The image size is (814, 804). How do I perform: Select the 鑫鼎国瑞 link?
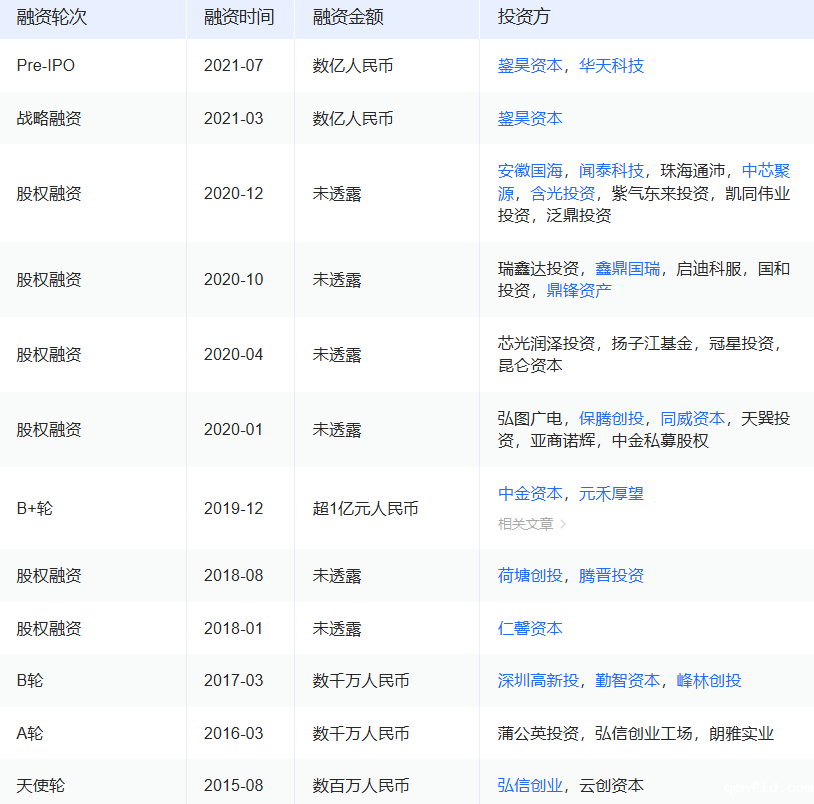click(627, 269)
